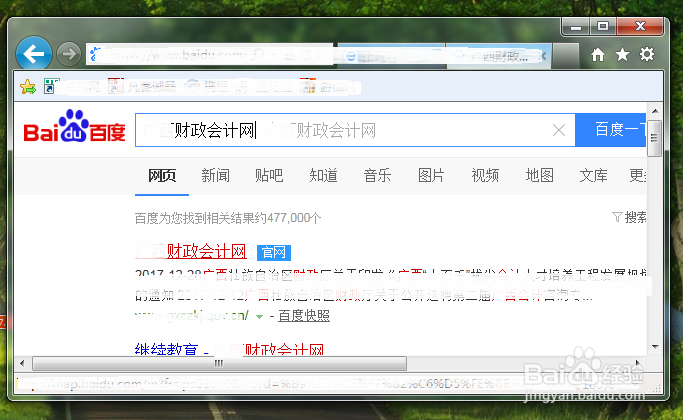The width and height of the screenshot is (683, 420).
Task: Minimize the browser window
Action: pyautogui.click(x=576, y=27)
